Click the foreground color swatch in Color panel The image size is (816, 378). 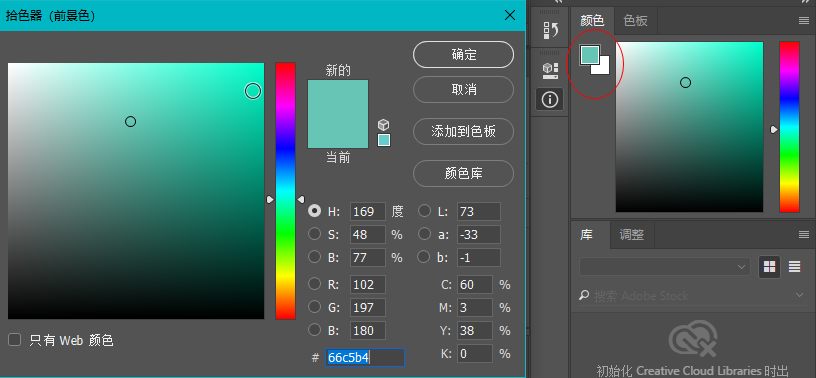590,55
